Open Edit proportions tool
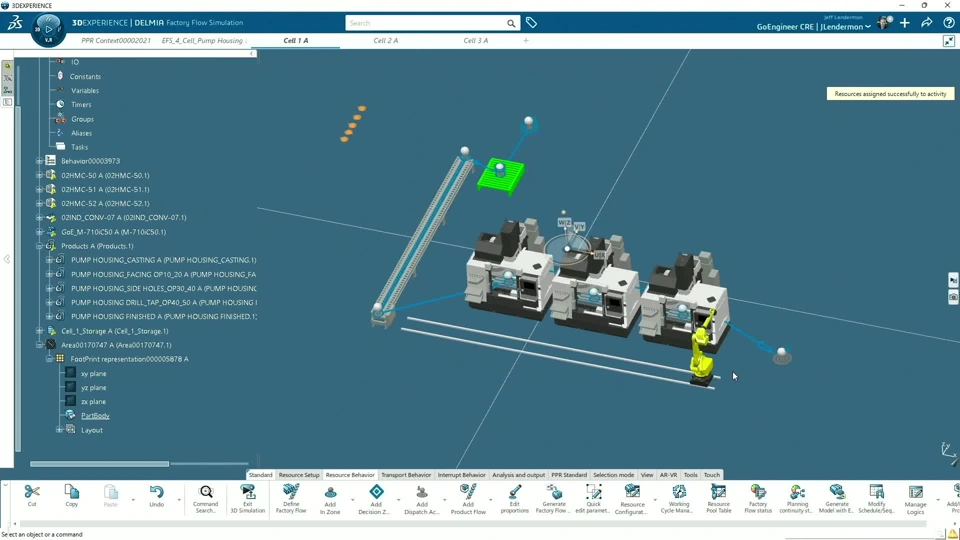The width and height of the screenshot is (960, 540). point(515,499)
